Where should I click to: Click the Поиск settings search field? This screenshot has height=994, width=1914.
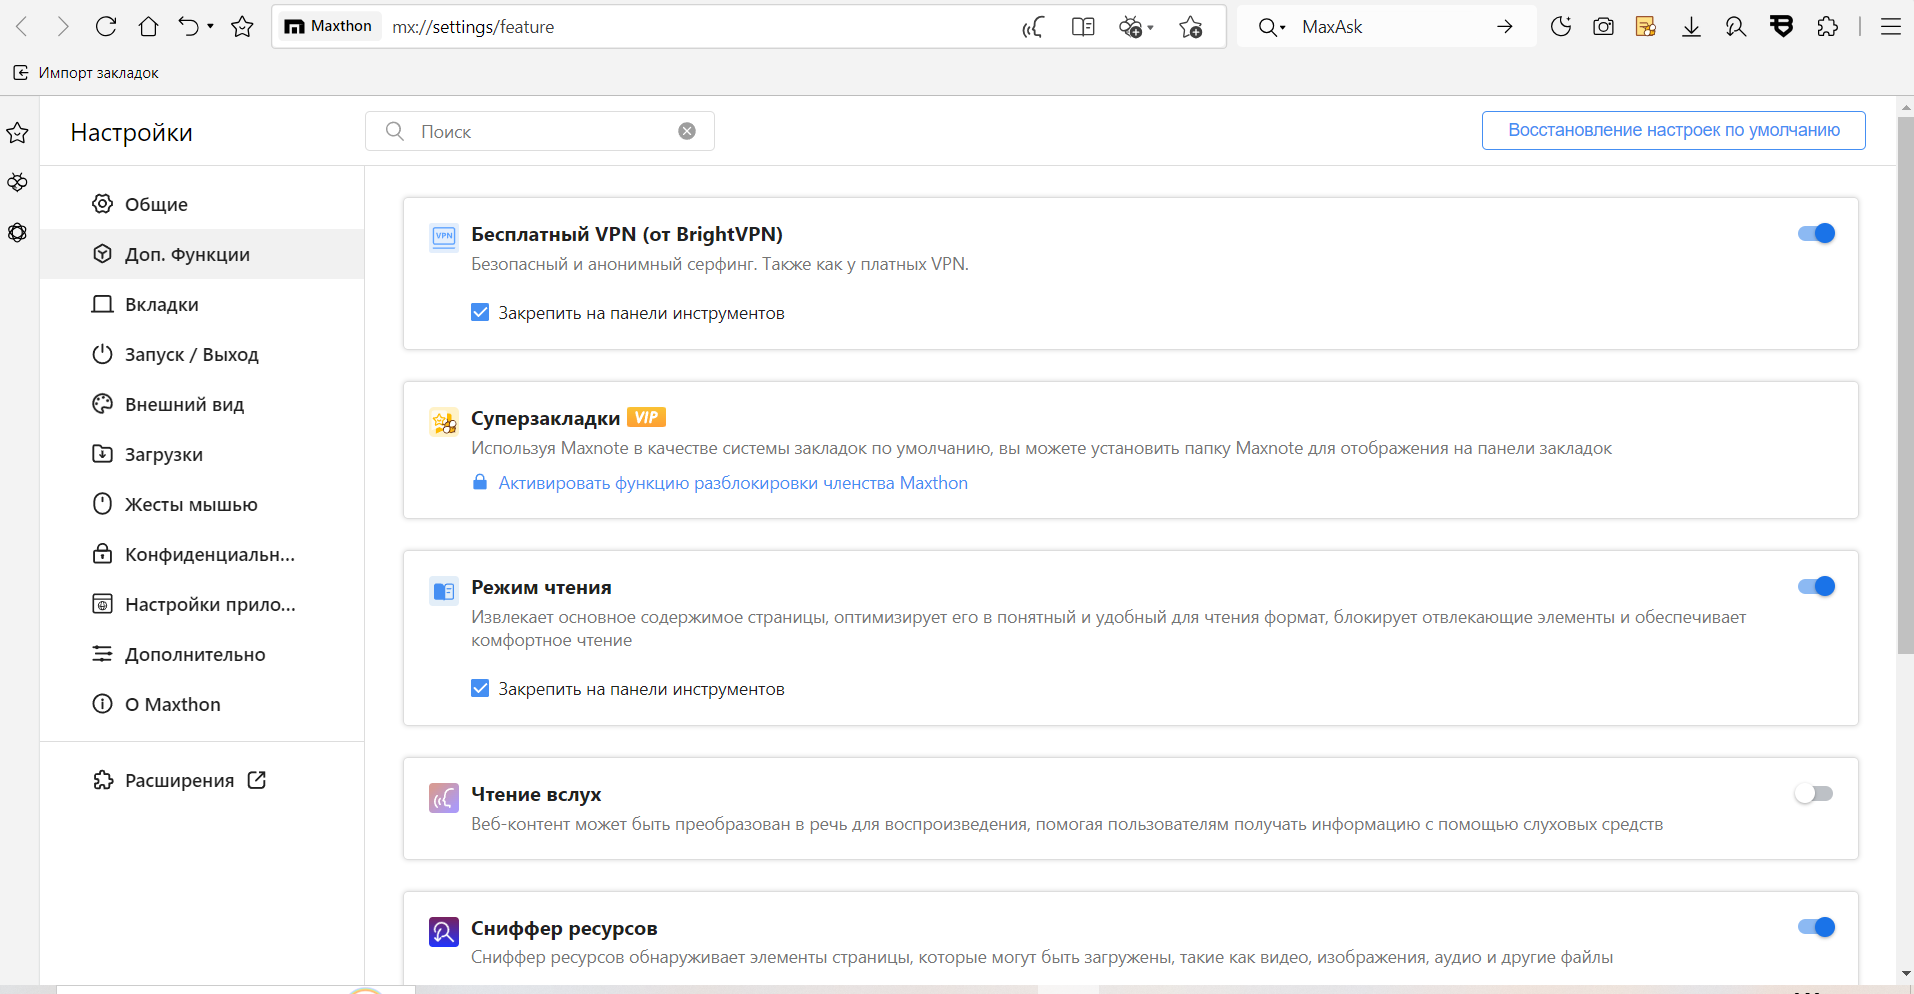pyautogui.click(x=540, y=131)
